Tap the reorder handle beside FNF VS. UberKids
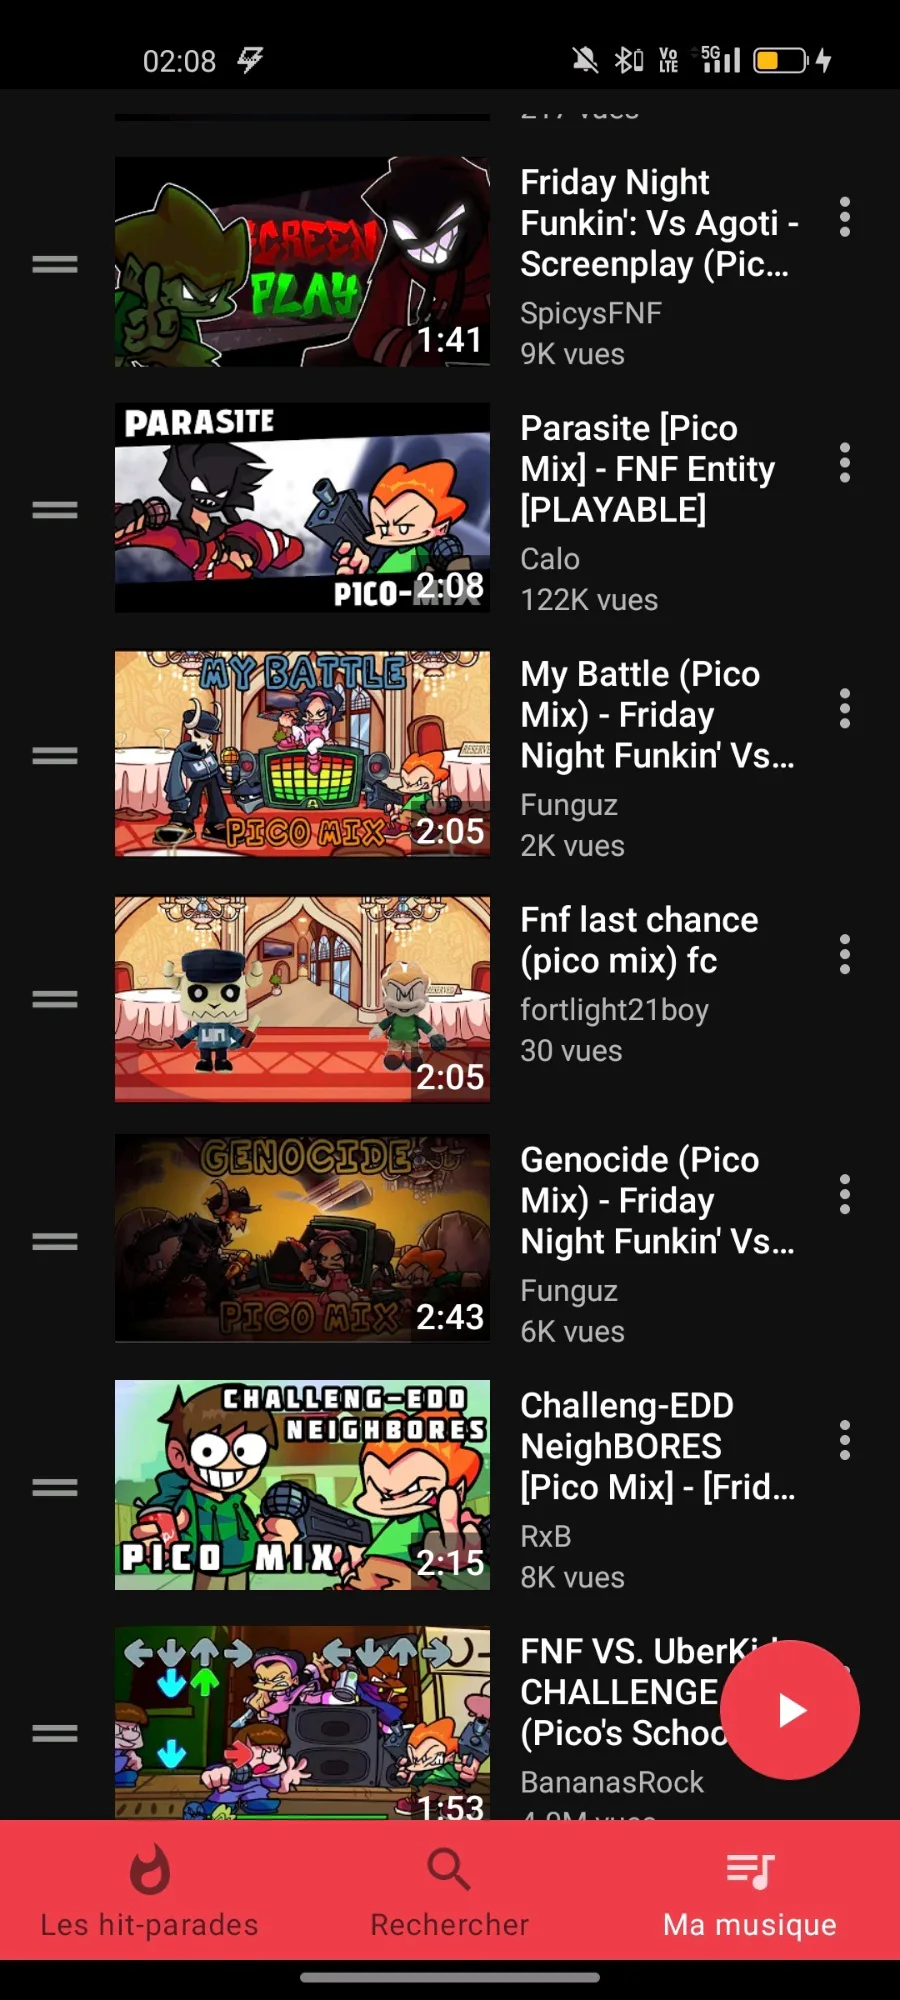Image resolution: width=900 pixels, height=2000 pixels. (x=55, y=1734)
